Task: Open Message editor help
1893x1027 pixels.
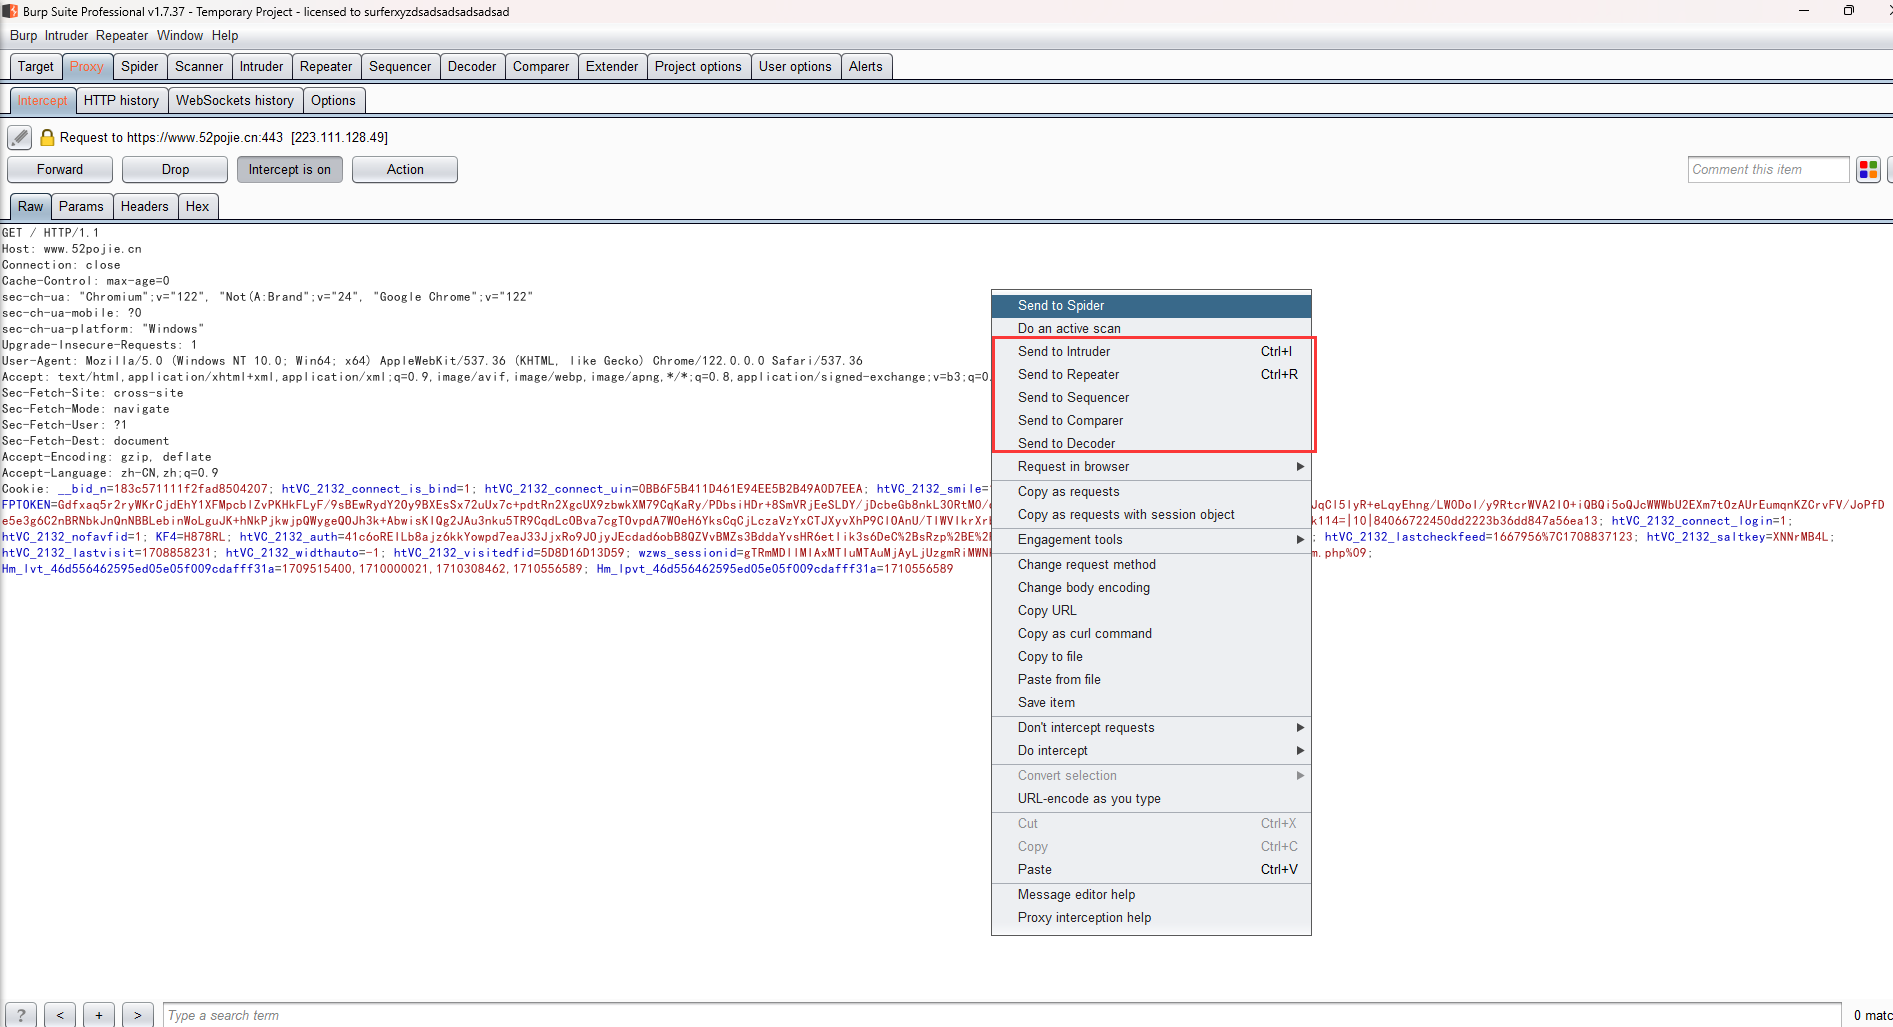Action: [x=1151, y=895]
